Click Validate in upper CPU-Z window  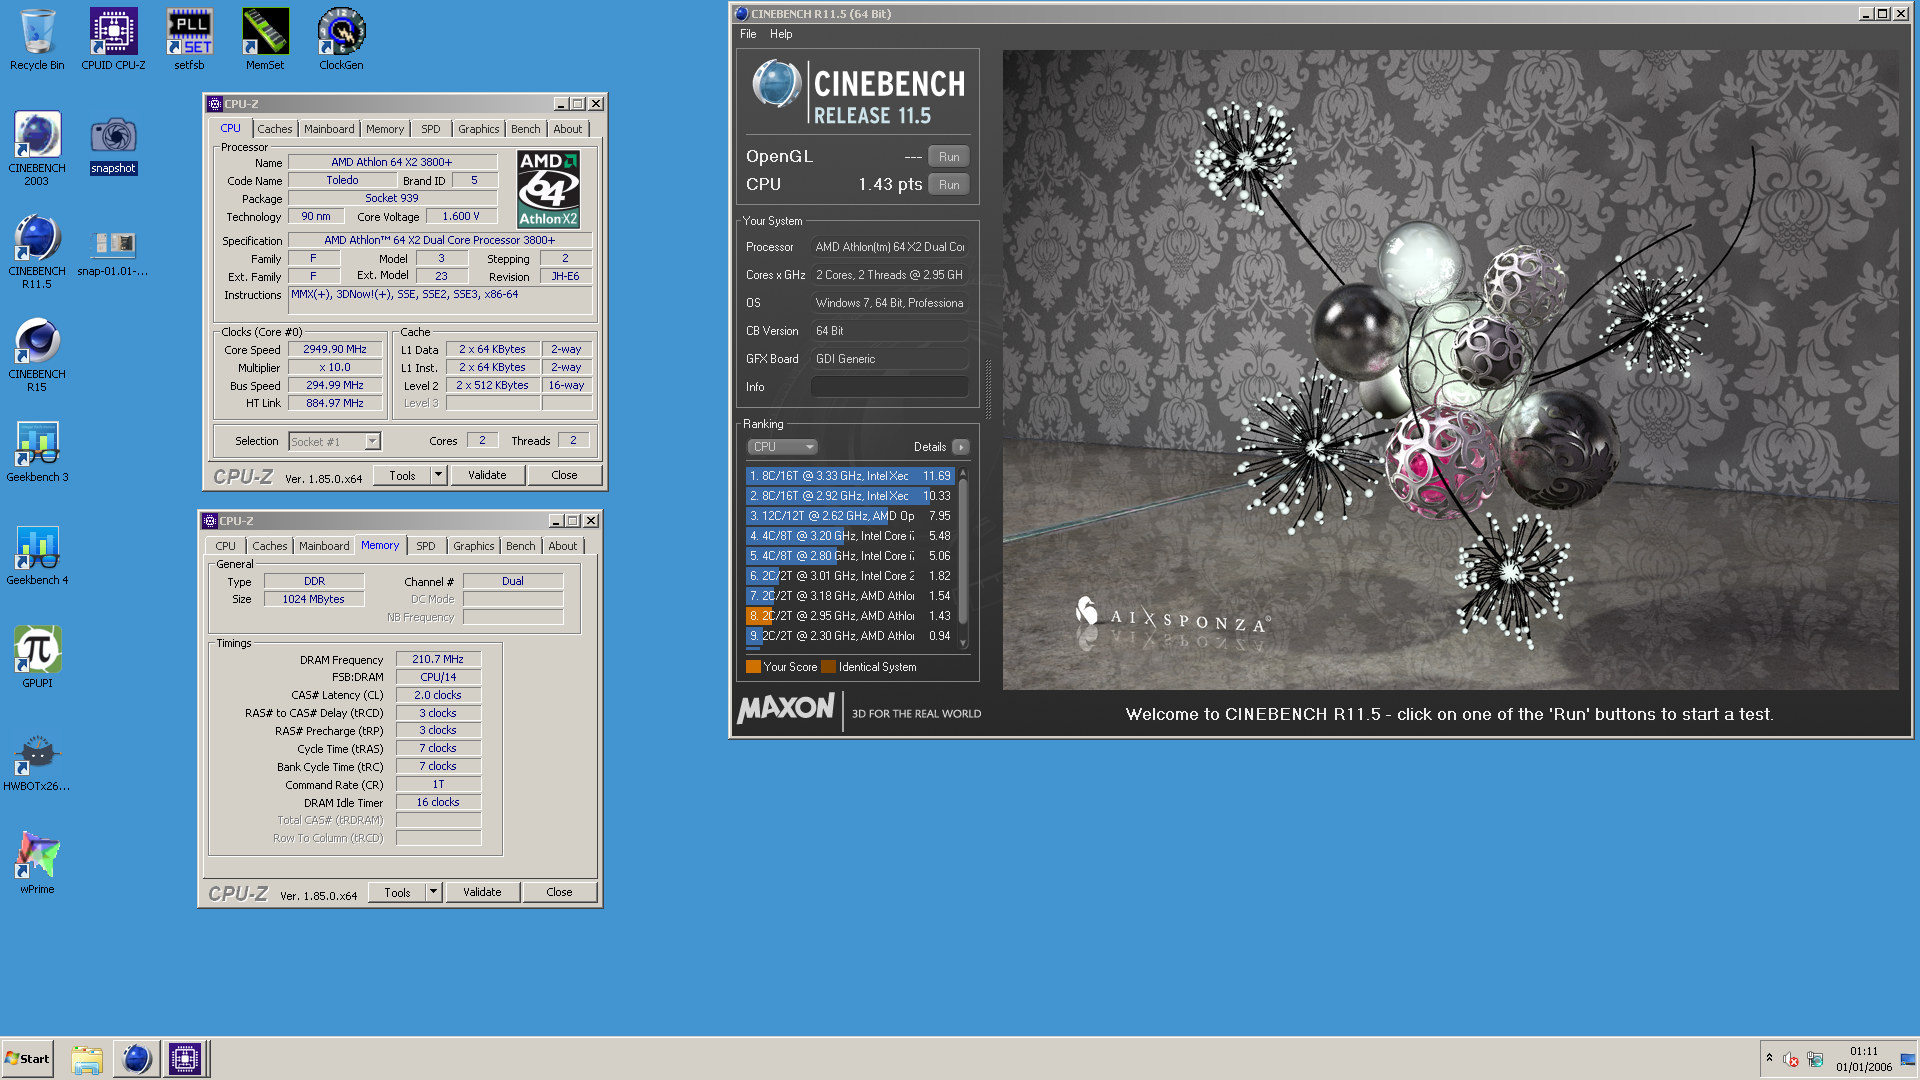pos(487,476)
